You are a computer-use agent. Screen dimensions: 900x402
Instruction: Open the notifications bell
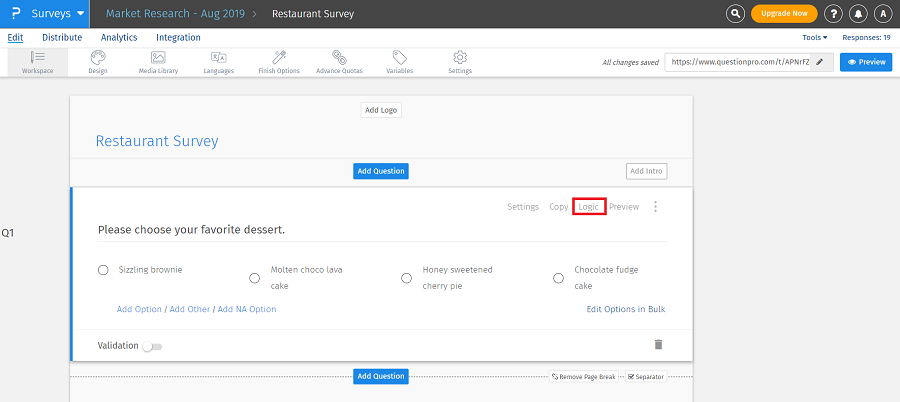pos(858,14)
